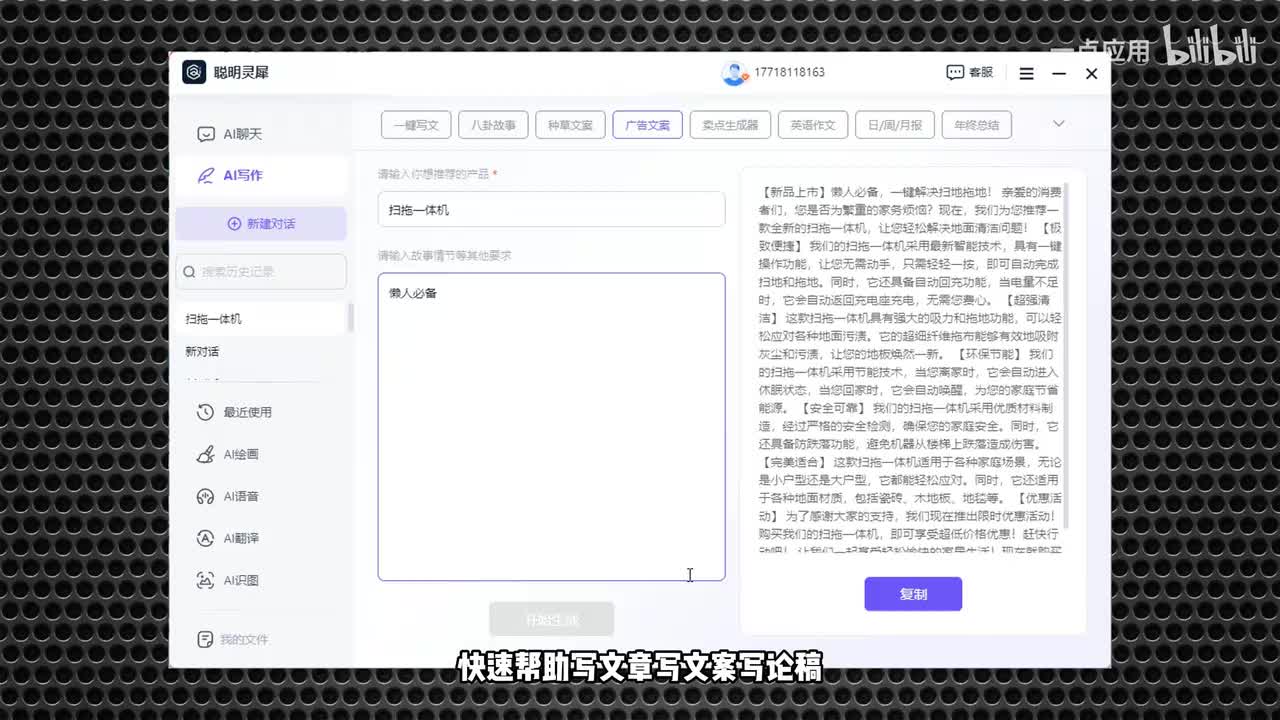
Task: Open the AI识图 image recognition tool
Action: [205, 580]
